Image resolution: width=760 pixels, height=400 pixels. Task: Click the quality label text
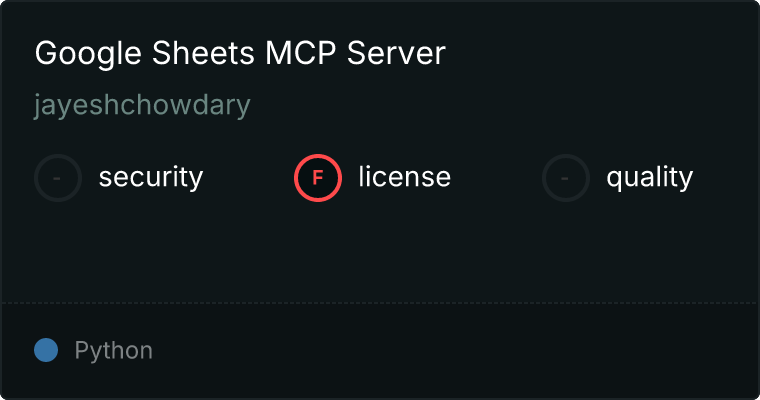click(x=649, y=177)
